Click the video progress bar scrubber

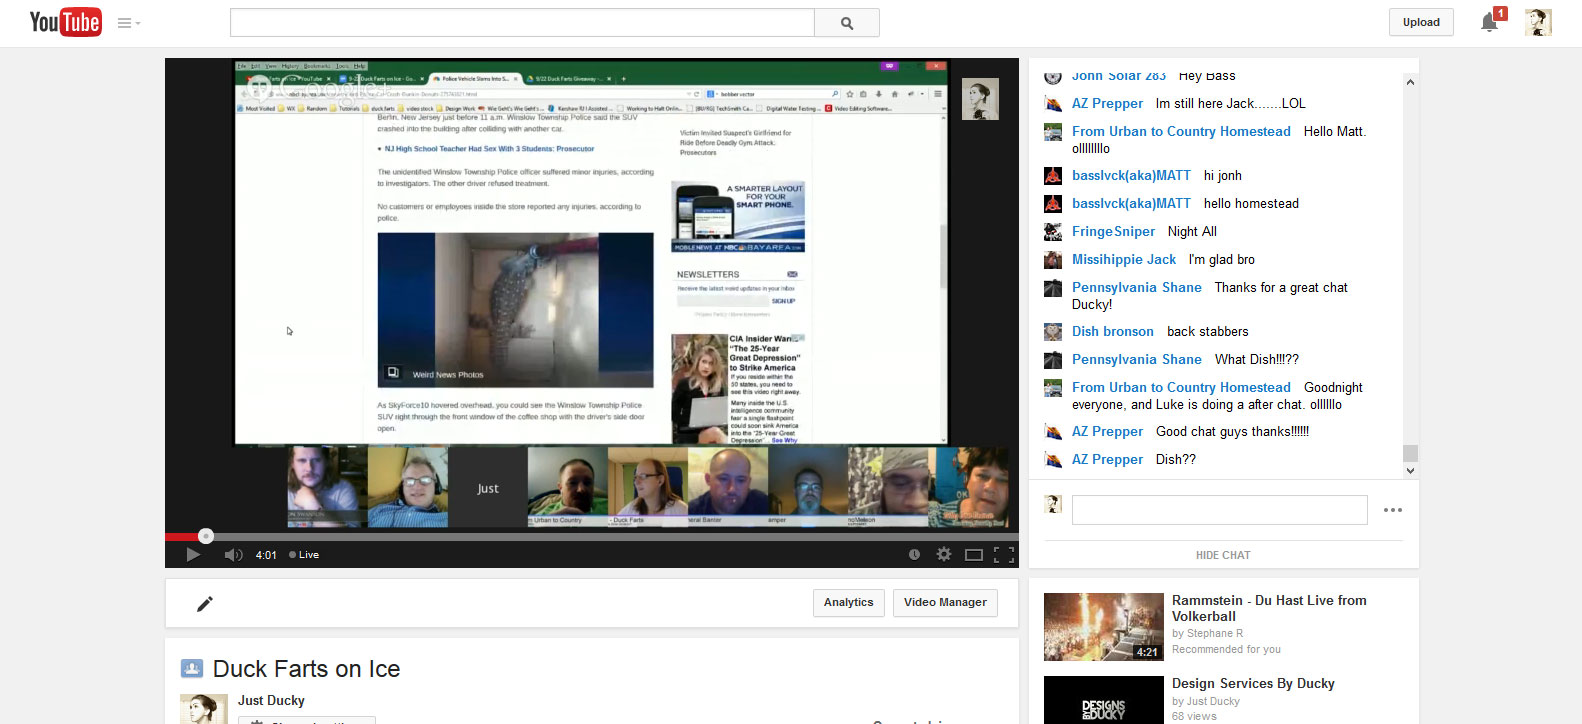206,536
